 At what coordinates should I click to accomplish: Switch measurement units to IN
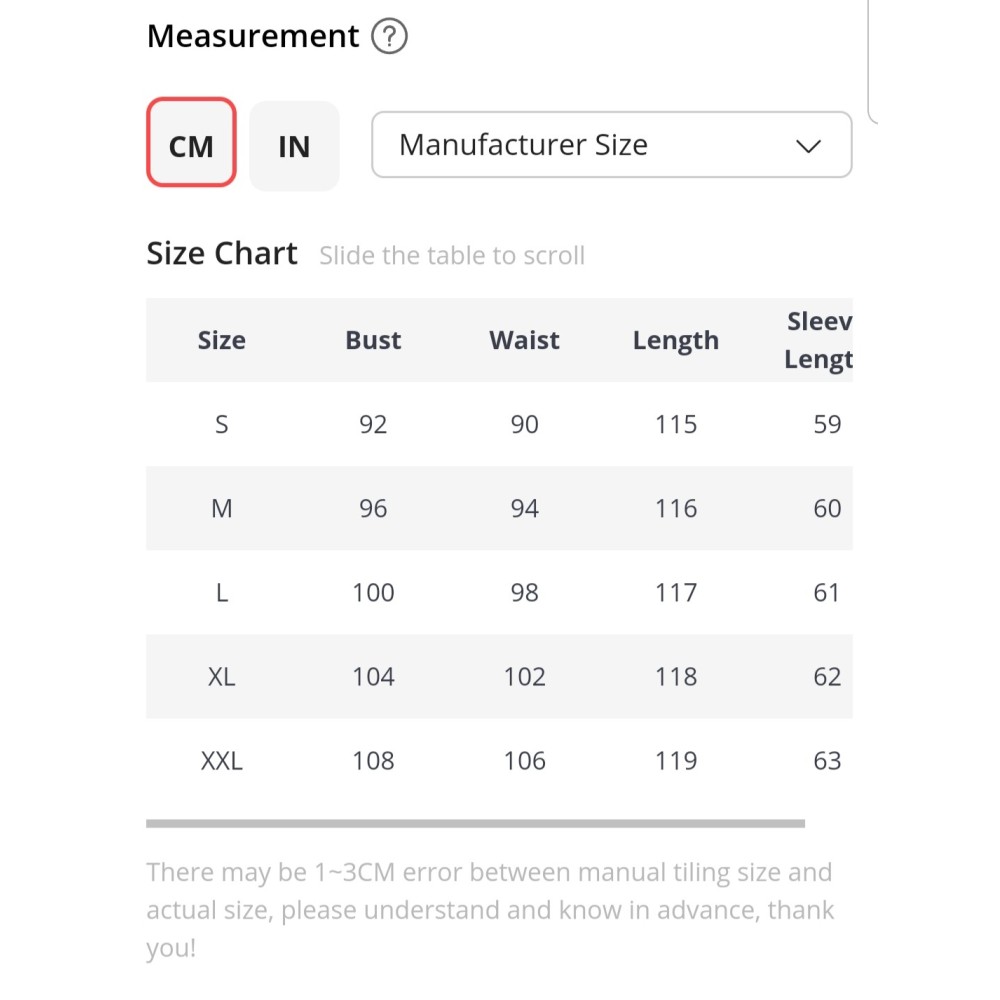point(294,146)
